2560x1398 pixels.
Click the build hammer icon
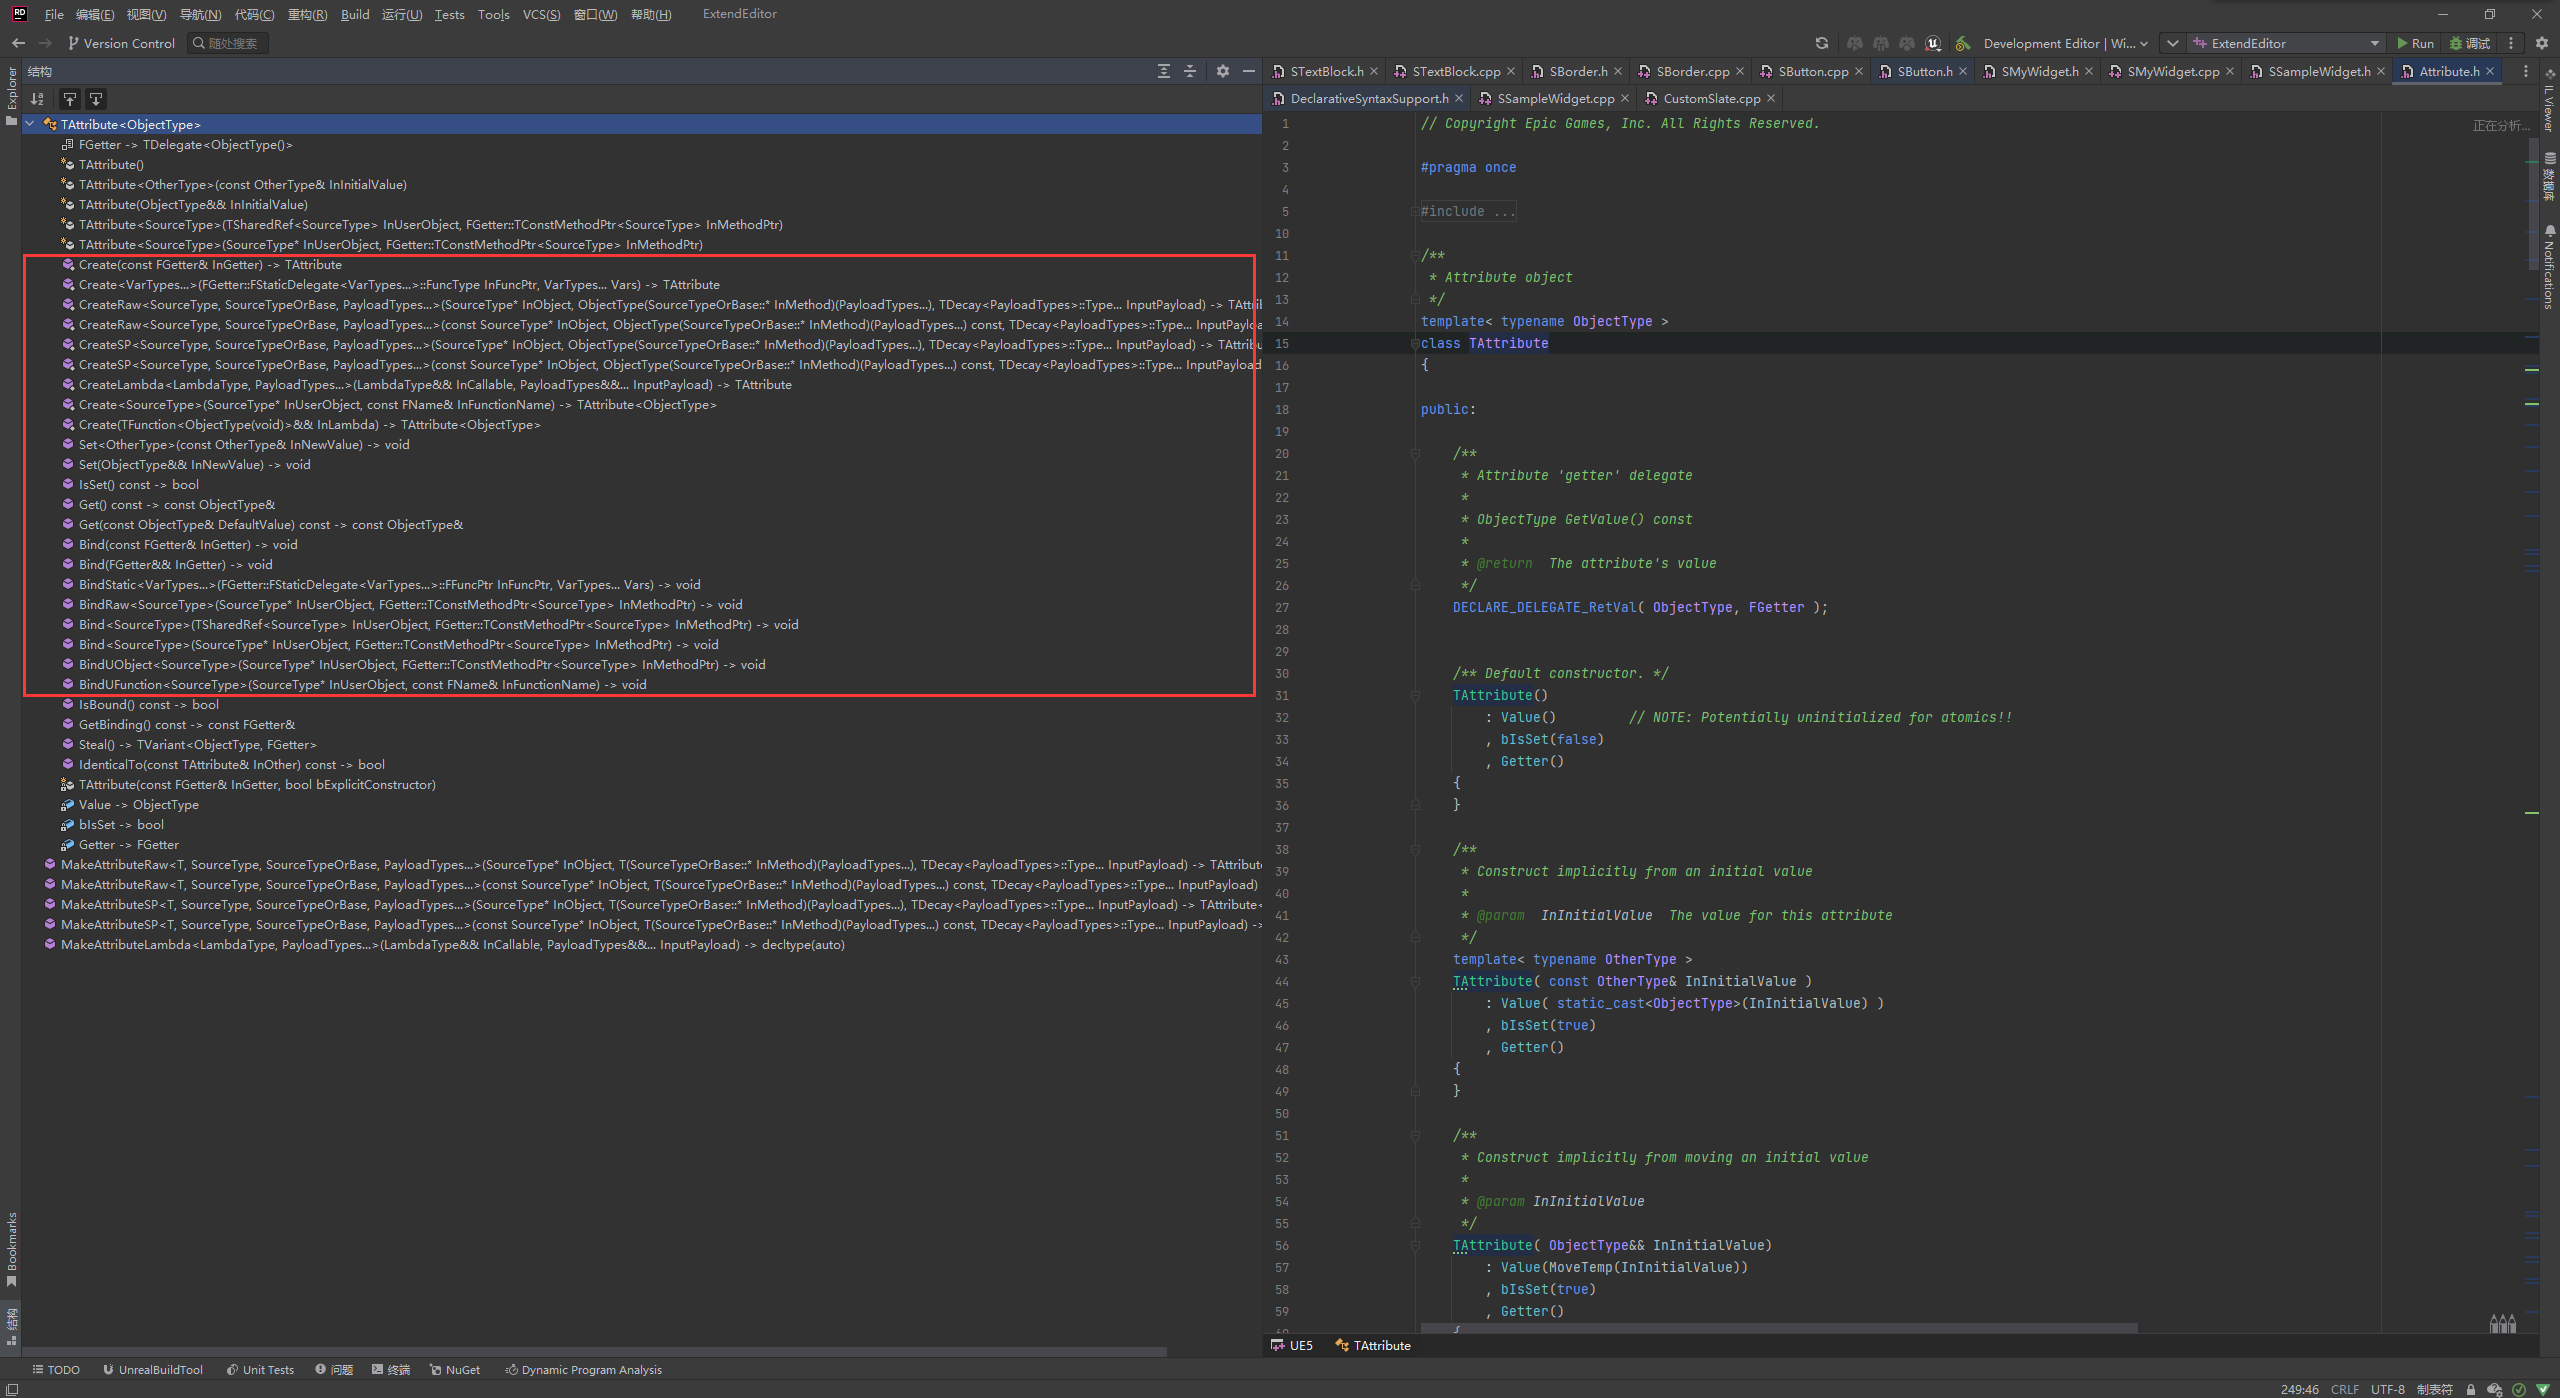1962,43
